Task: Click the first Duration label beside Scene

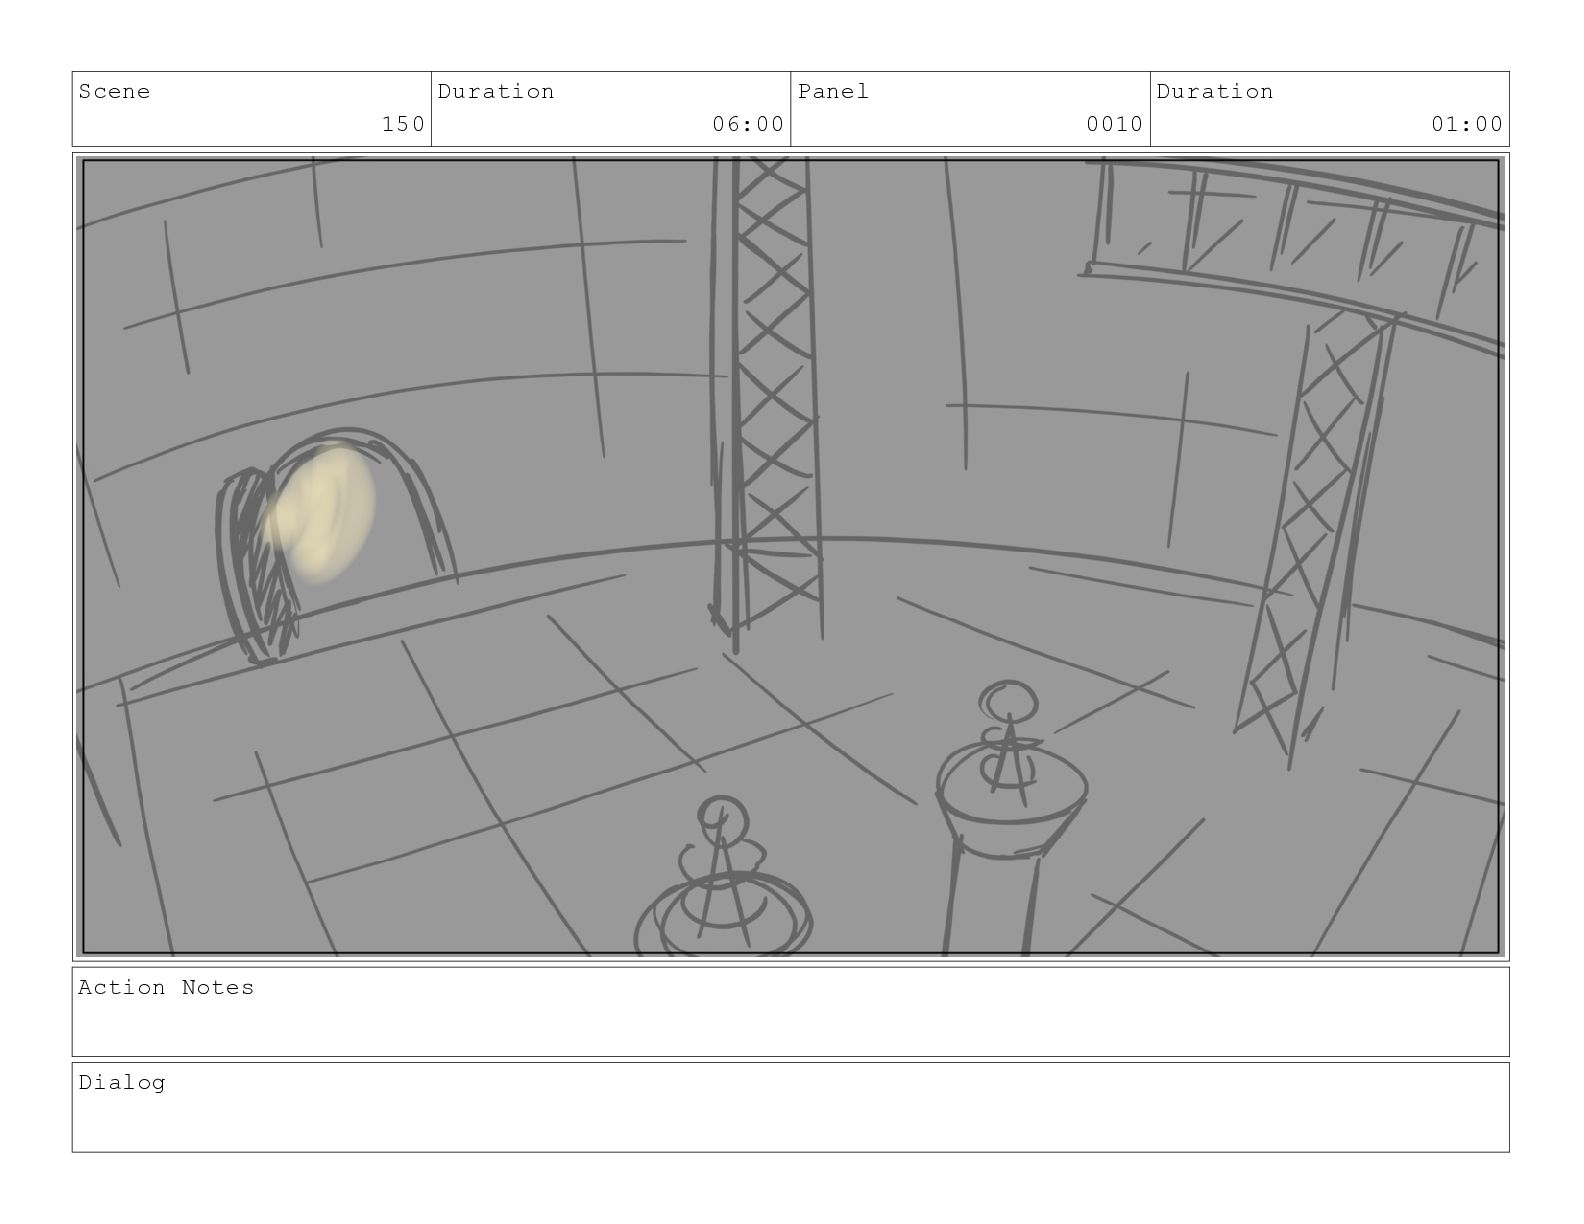Action: point(495,91)
